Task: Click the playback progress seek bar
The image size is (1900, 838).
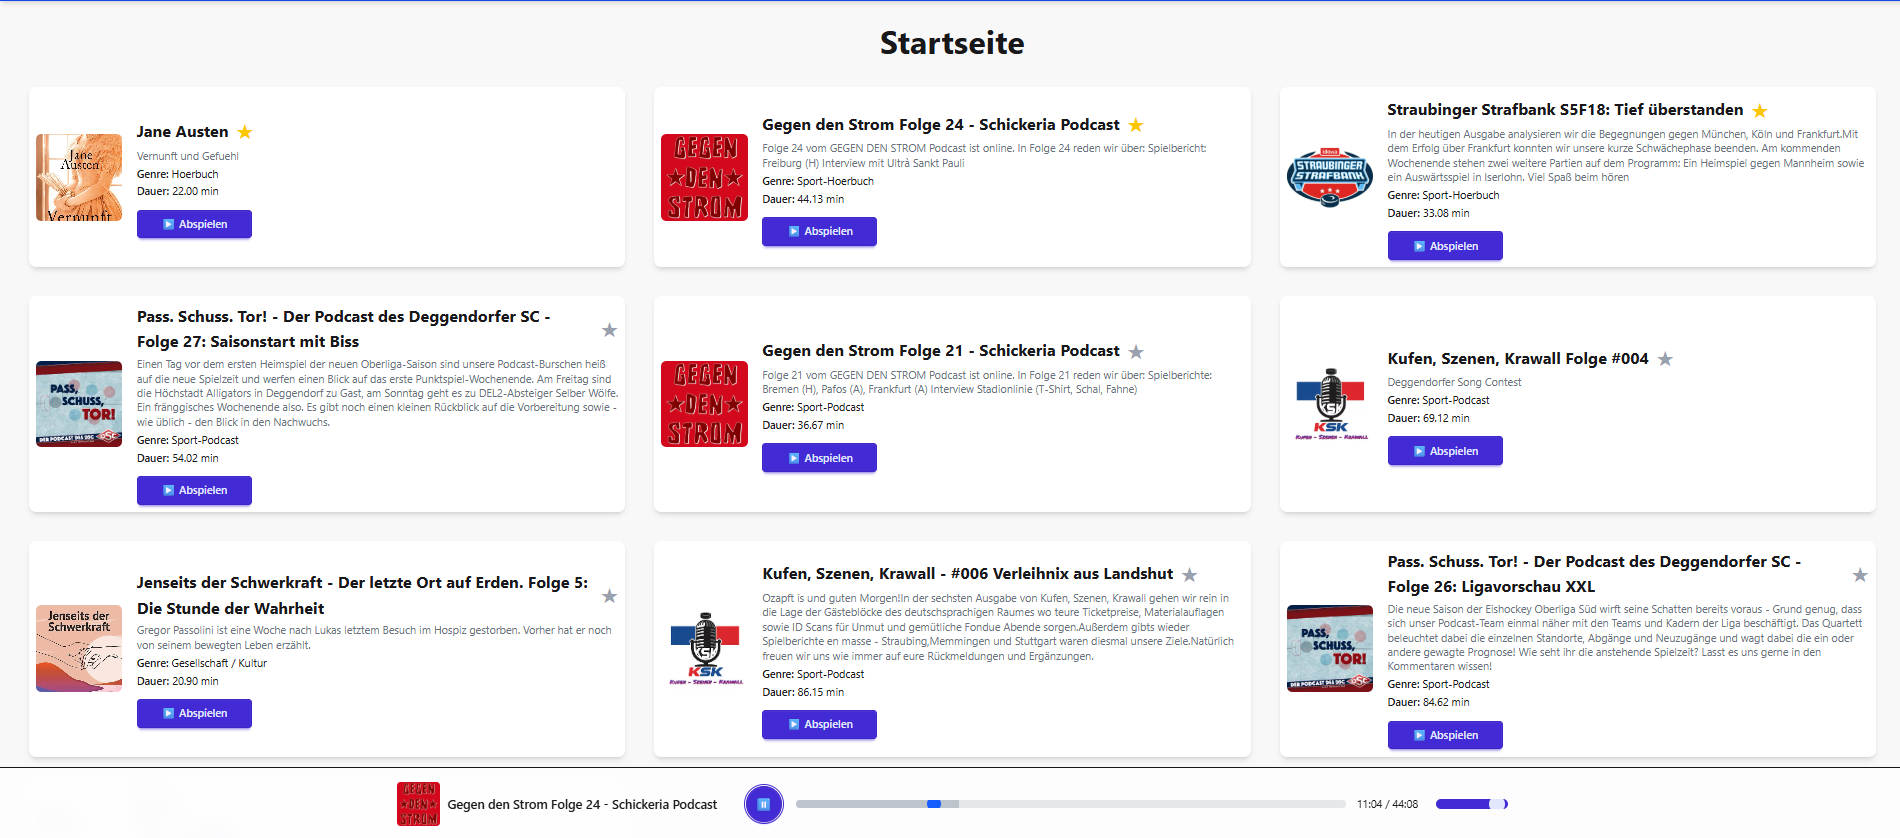Action: [1070, 804]
